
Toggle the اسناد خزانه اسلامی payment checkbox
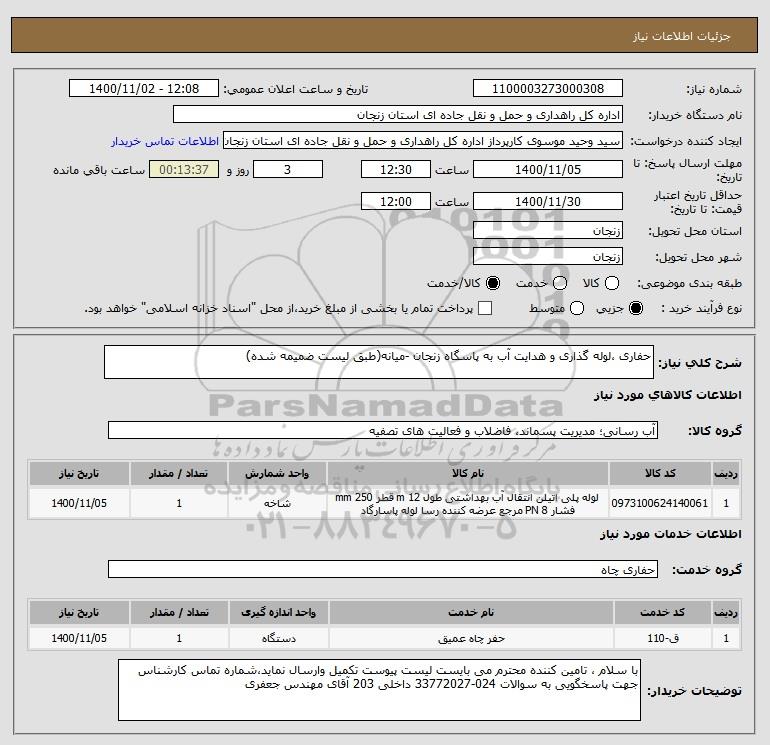[485, 308]
